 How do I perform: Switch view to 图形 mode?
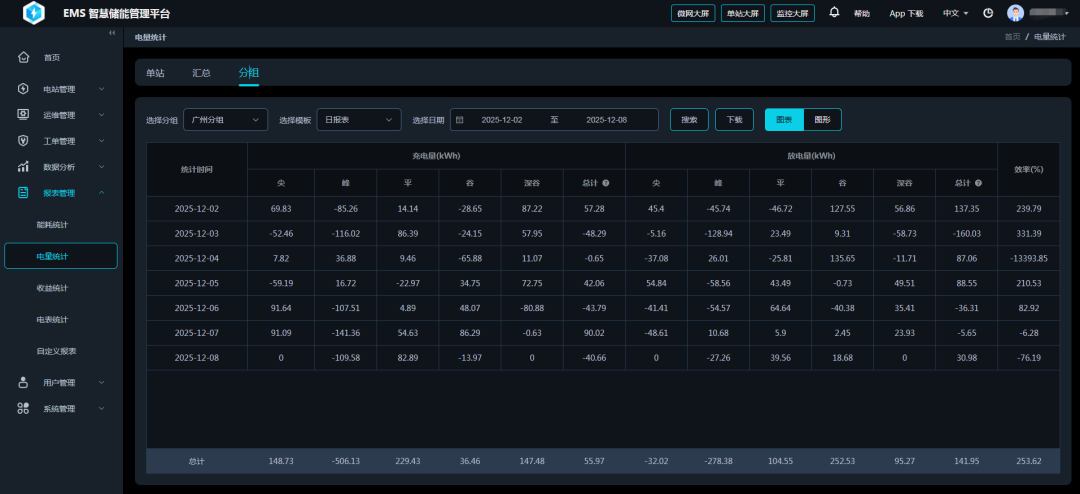coord(822,120)
